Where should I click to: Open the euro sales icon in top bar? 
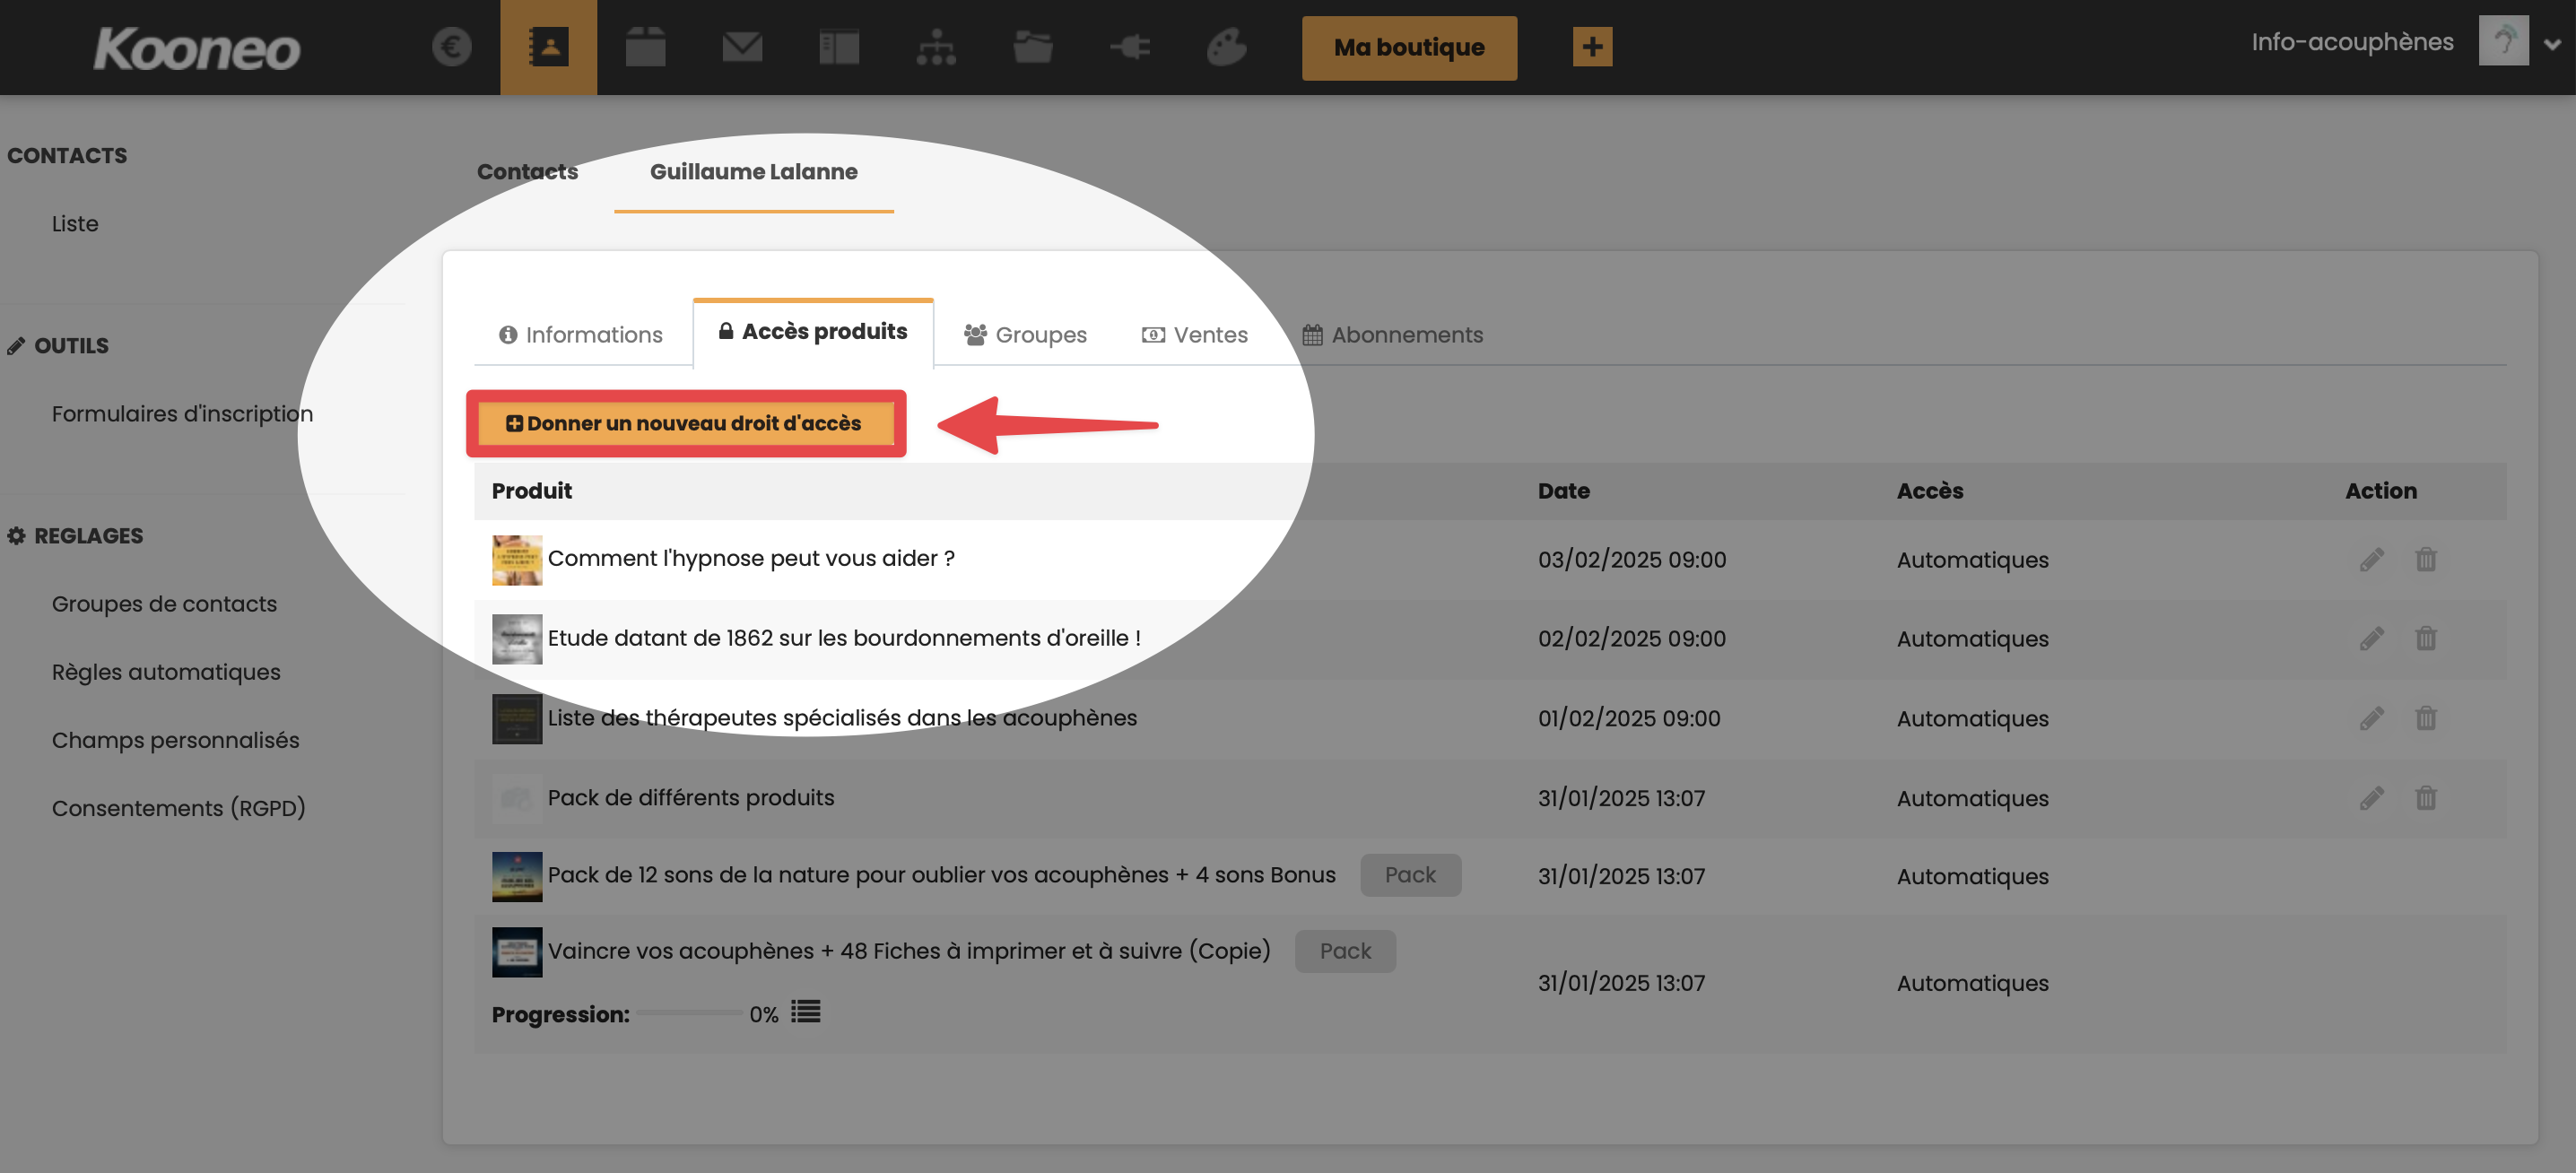451,47
